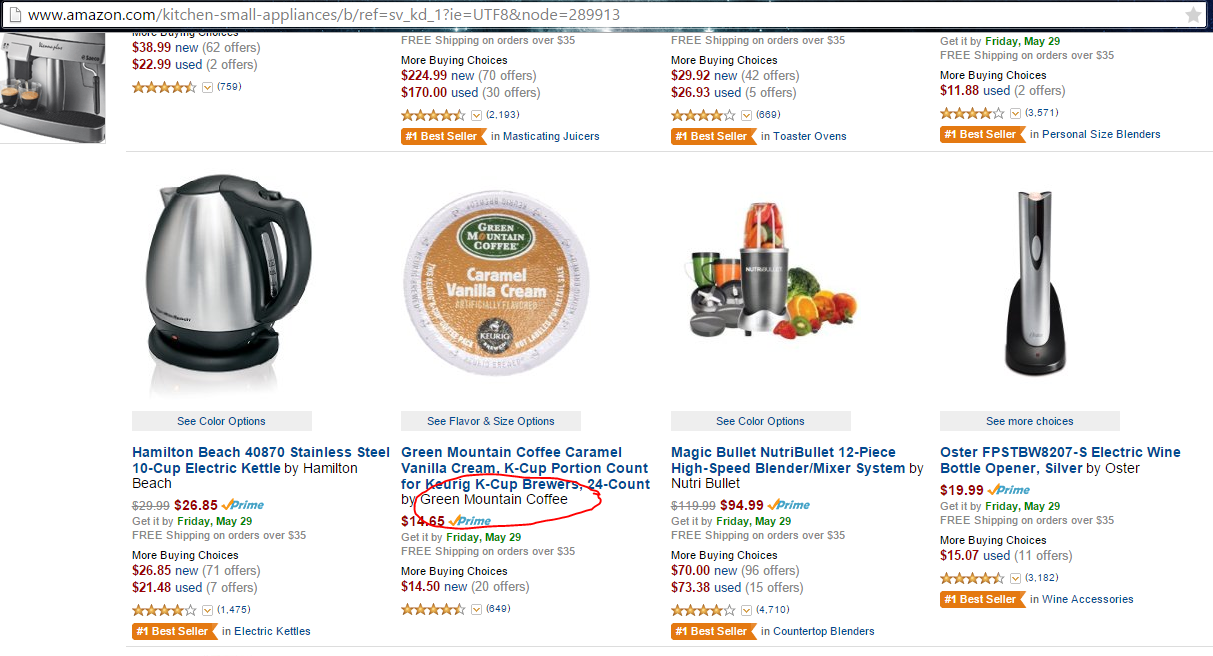Click #1 Best Seller badge for Wine Accessories
This screenshot has height=656, width=1213.
point(979,599)
